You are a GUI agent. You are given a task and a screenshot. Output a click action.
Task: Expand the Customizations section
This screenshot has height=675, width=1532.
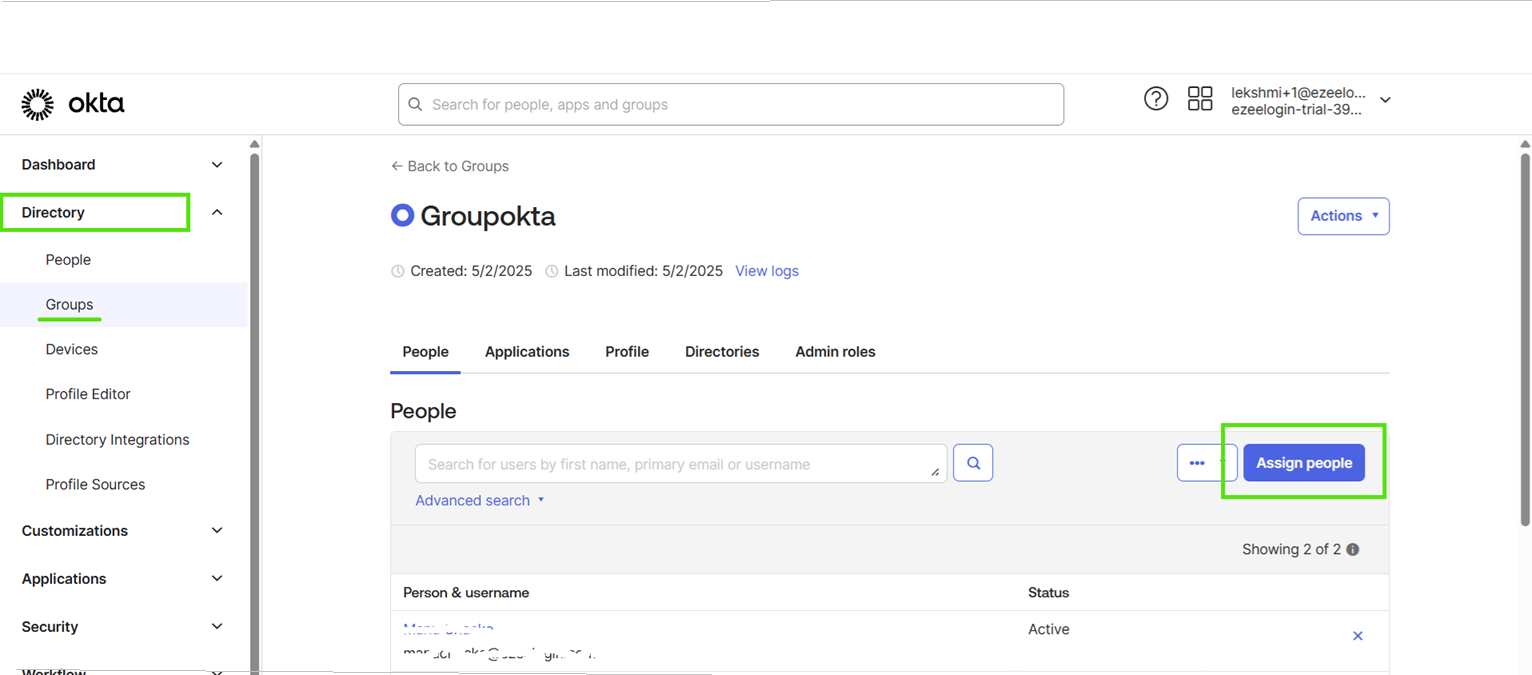(217, 531)
